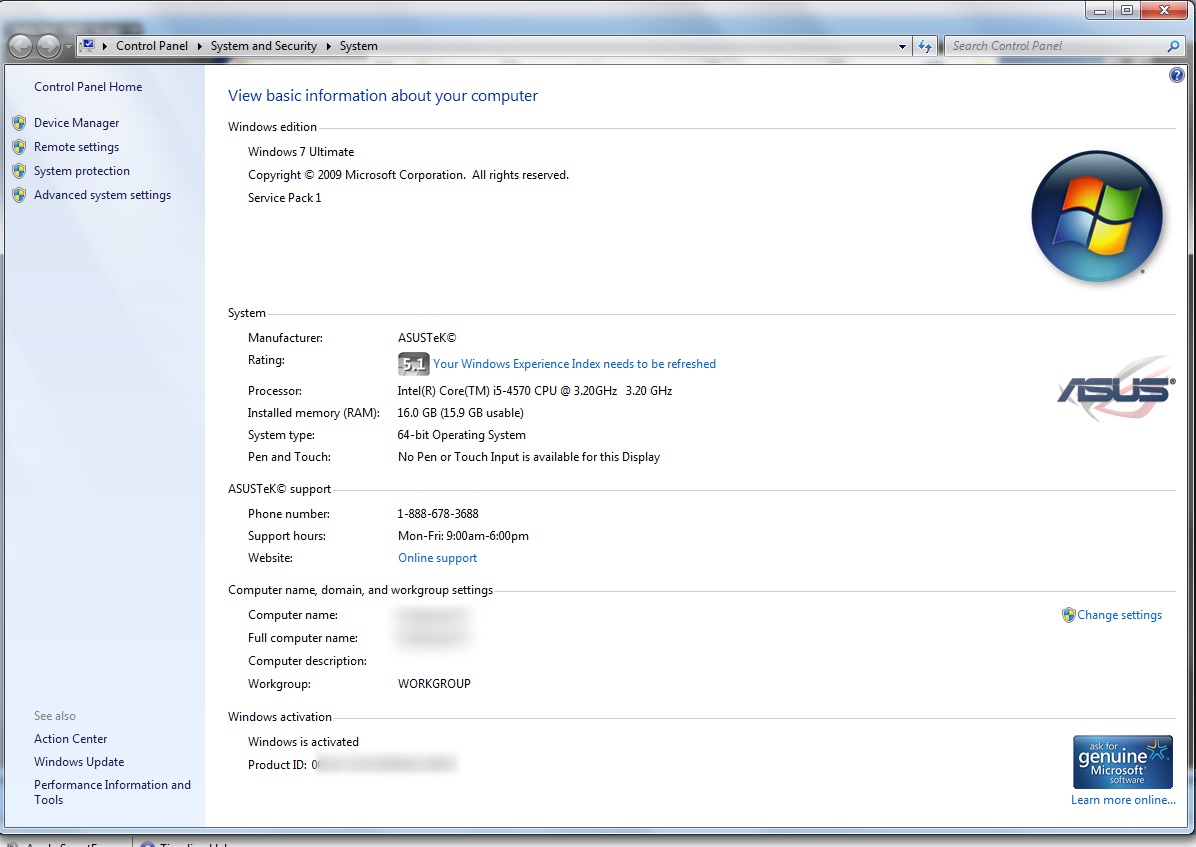The height and width of the screenshot is (847, 1196).
Task: Open Device Manager
Action: [x=76, y=123]
